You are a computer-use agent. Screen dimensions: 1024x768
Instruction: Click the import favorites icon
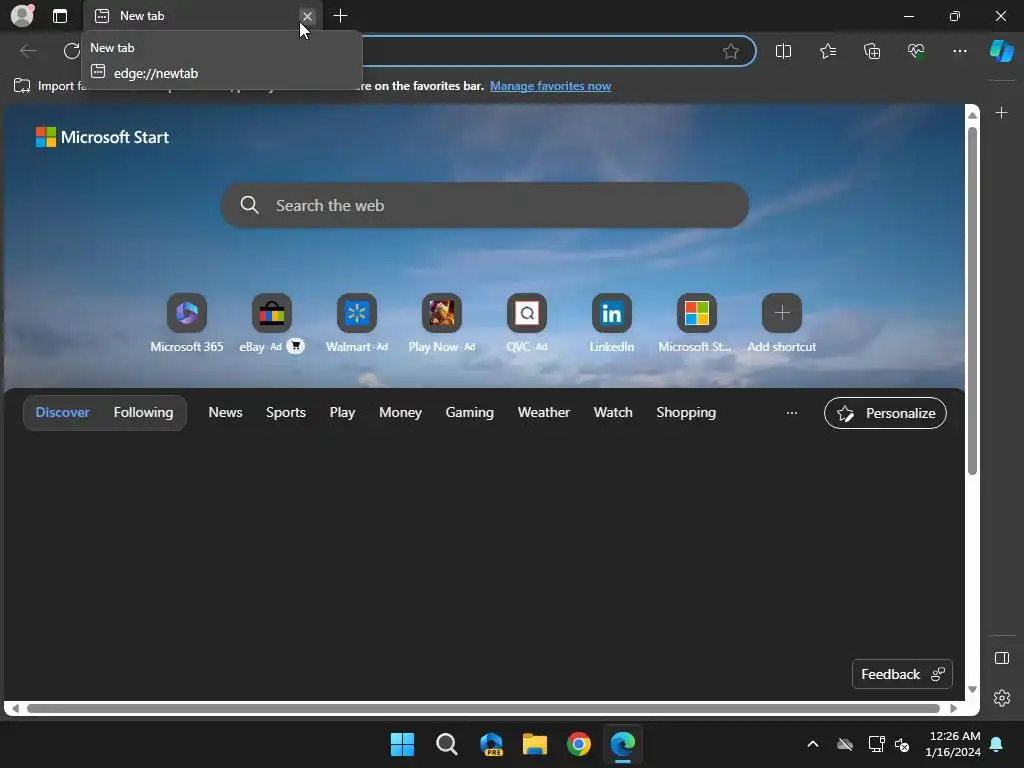(x=22, y=86)
